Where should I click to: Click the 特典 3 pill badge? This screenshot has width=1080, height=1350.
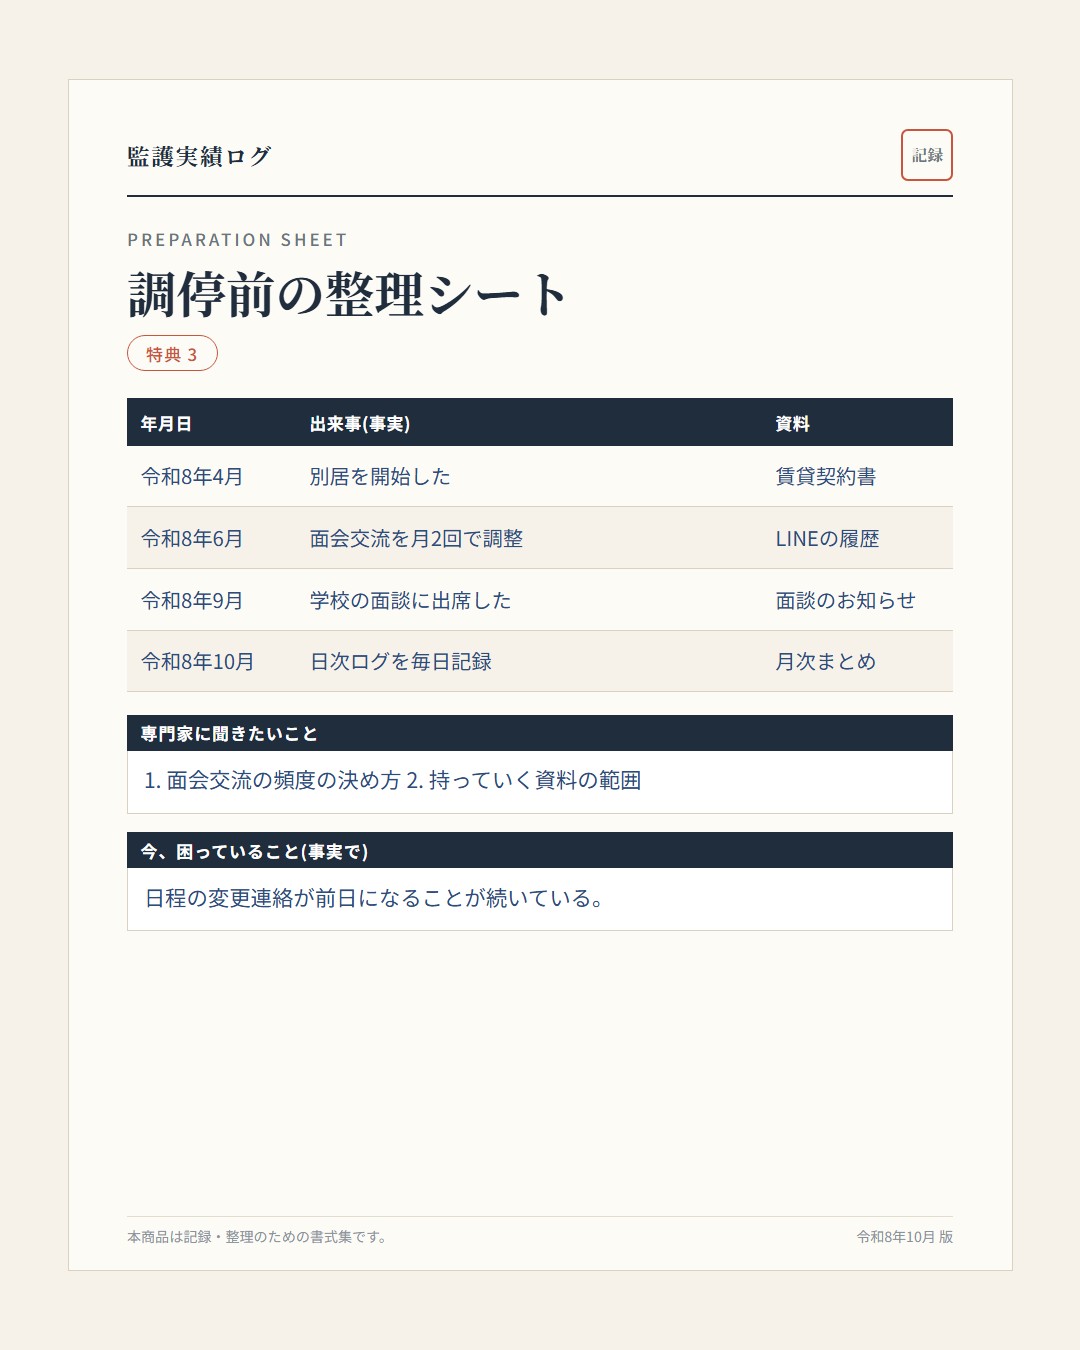[x=172, y=353]
